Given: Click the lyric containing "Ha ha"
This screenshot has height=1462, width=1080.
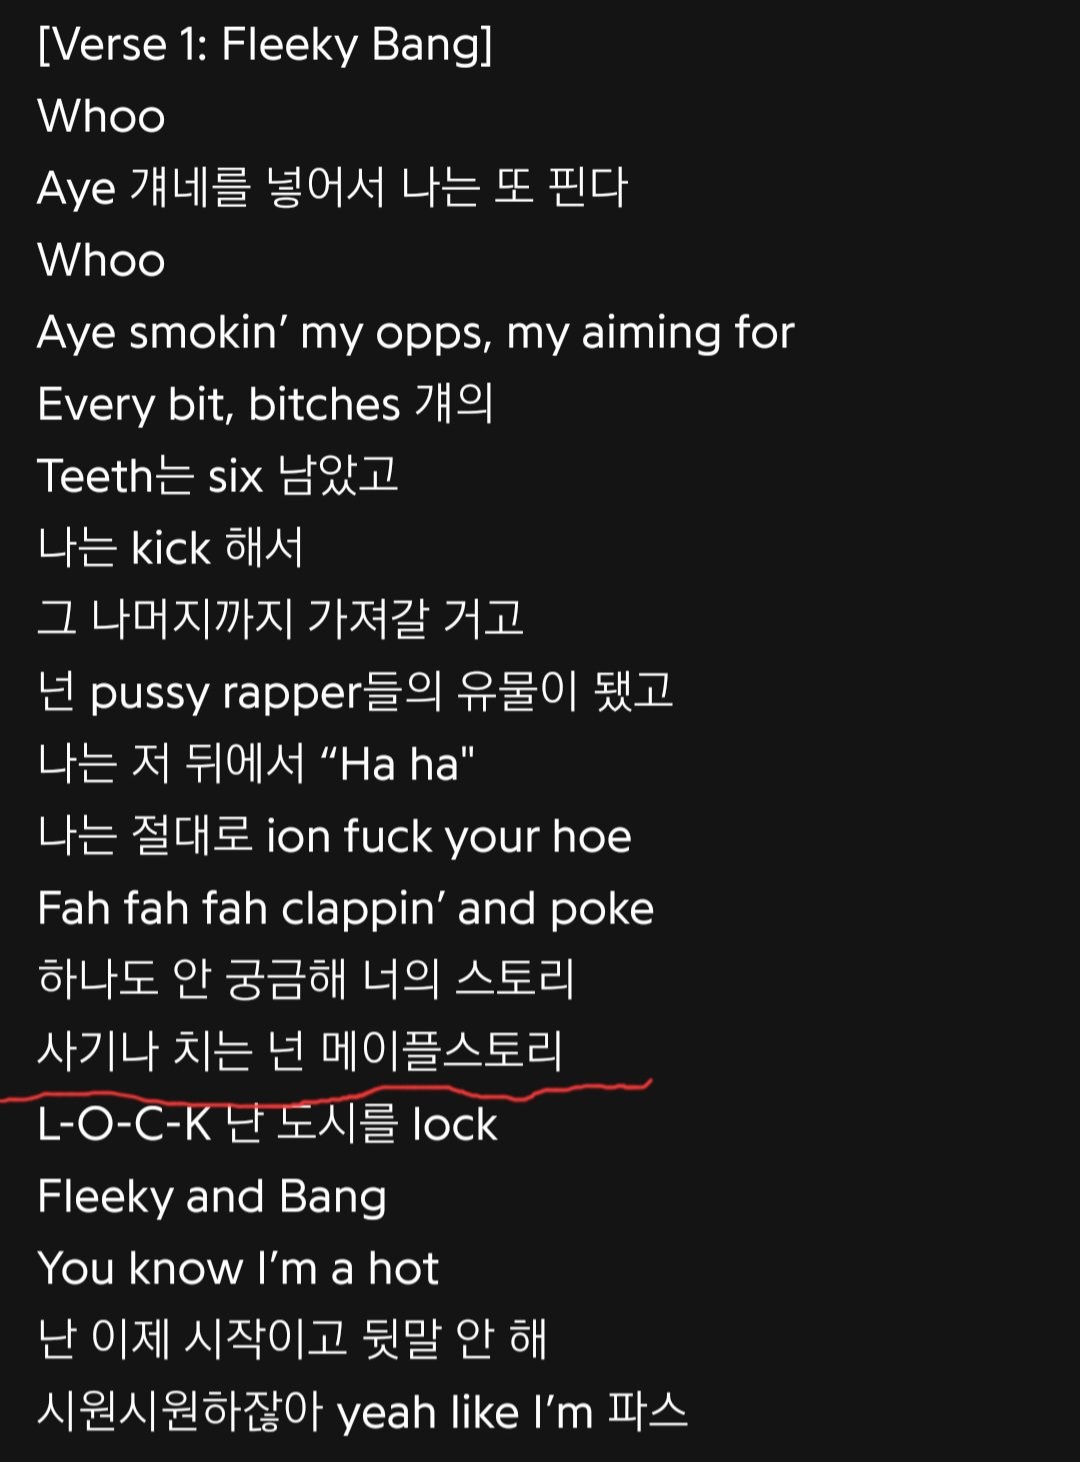Looking at the screenshot, I should click(256, 764).
